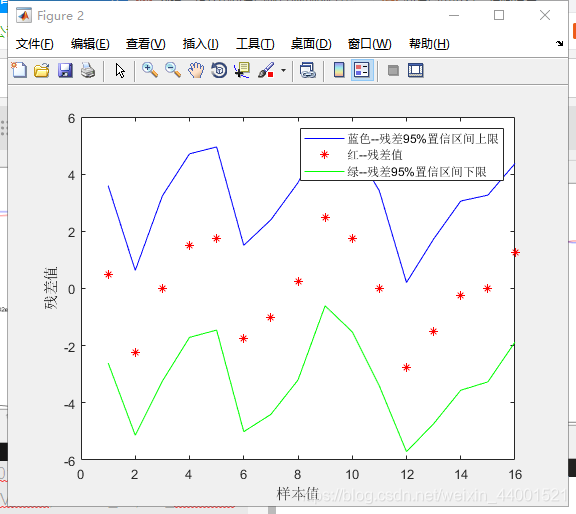
Task: Click the New Figure toolbar icon
Action: 19,70
